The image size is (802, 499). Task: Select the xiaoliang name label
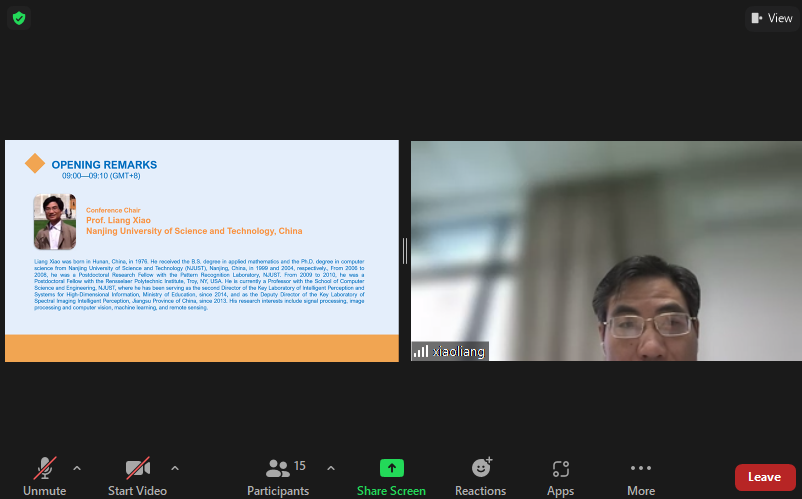tap(459, 351)
